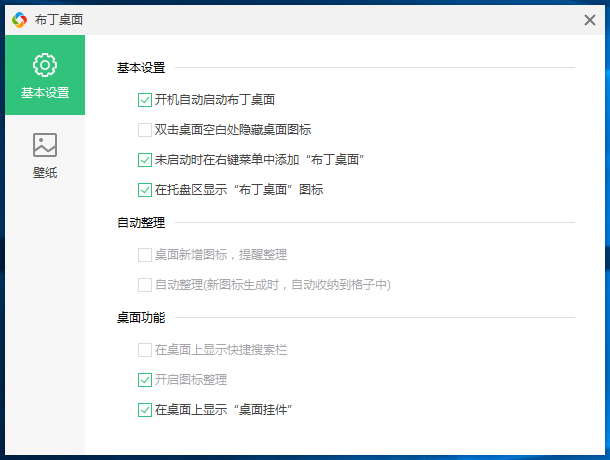Close the 布丁桌面 settings window
Screen dimensions: 610x460
[590, 20]
